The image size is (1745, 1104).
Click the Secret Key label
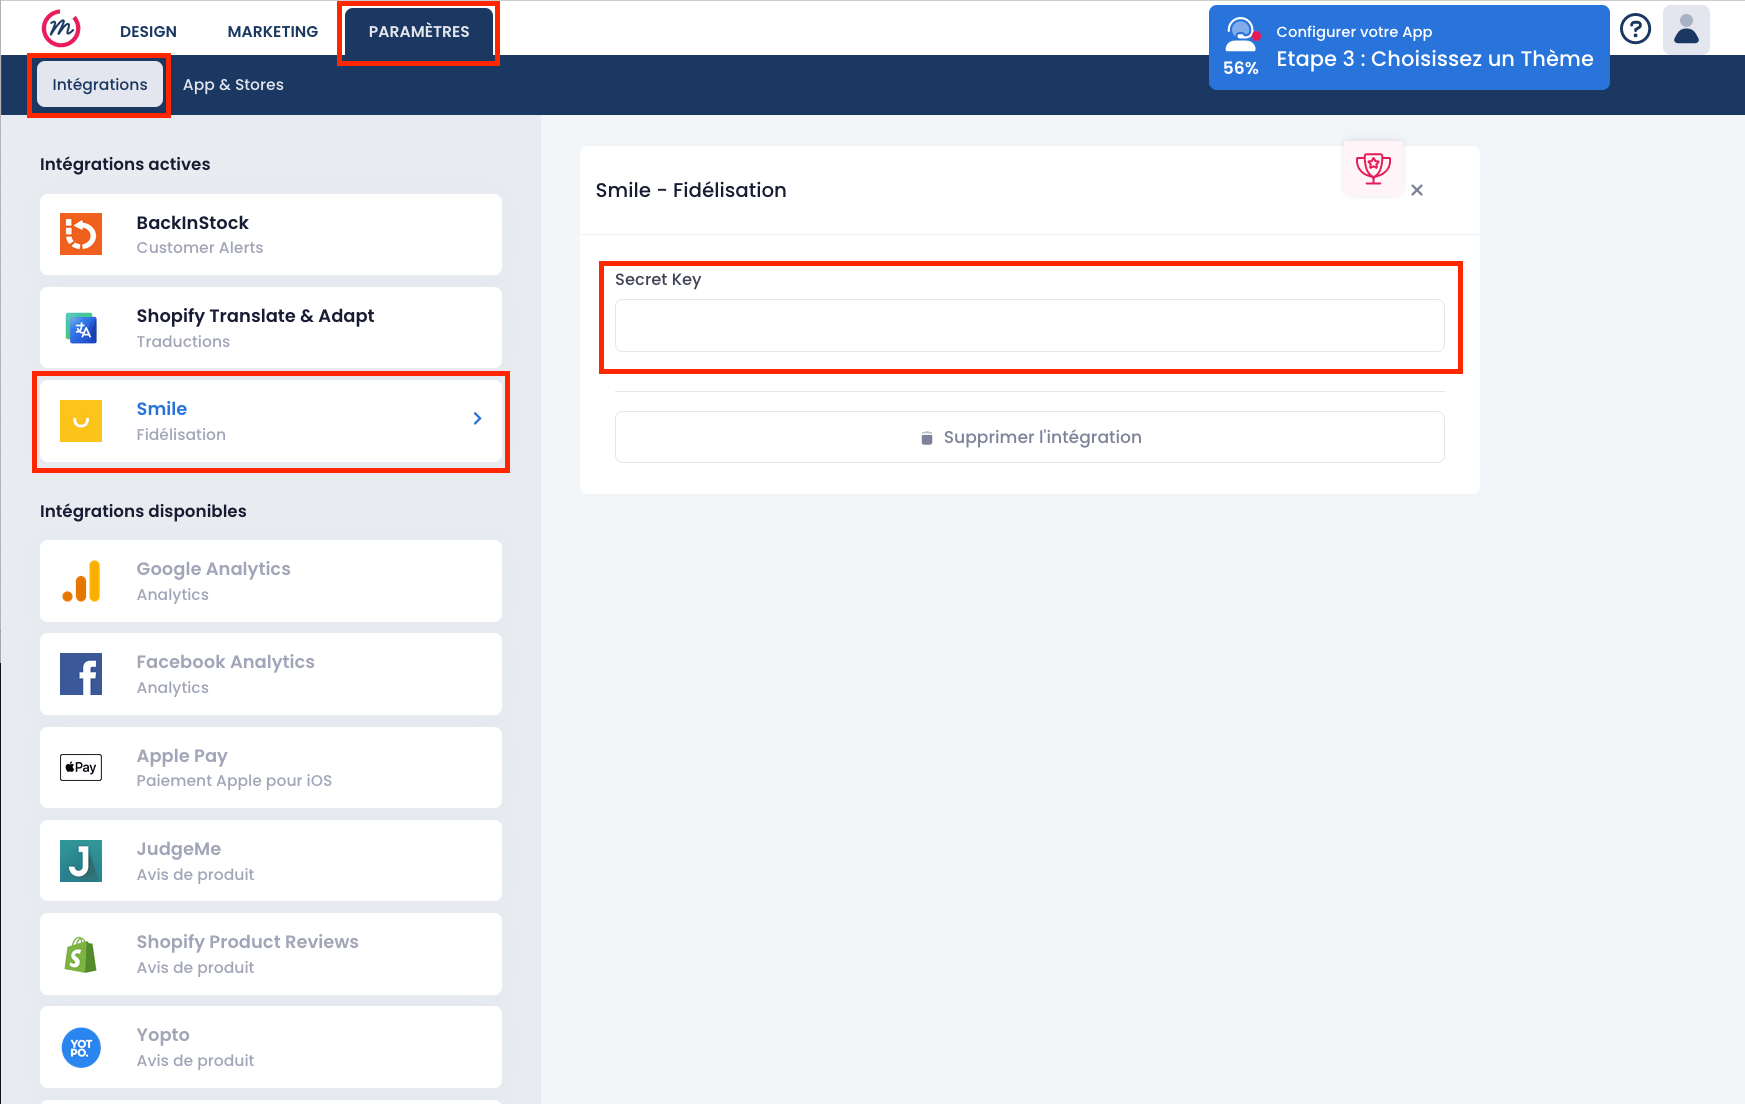pyautogui.click(x=658, y=279)
